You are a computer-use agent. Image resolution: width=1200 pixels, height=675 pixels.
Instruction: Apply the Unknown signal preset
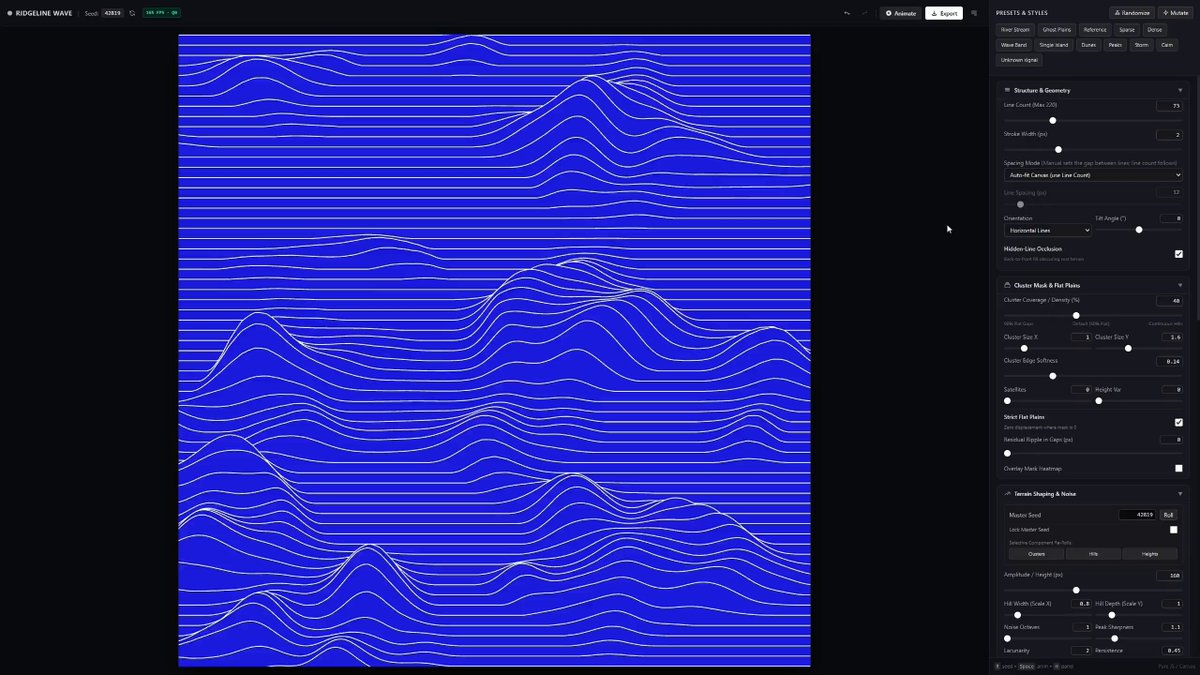[x=1019, y=60]
